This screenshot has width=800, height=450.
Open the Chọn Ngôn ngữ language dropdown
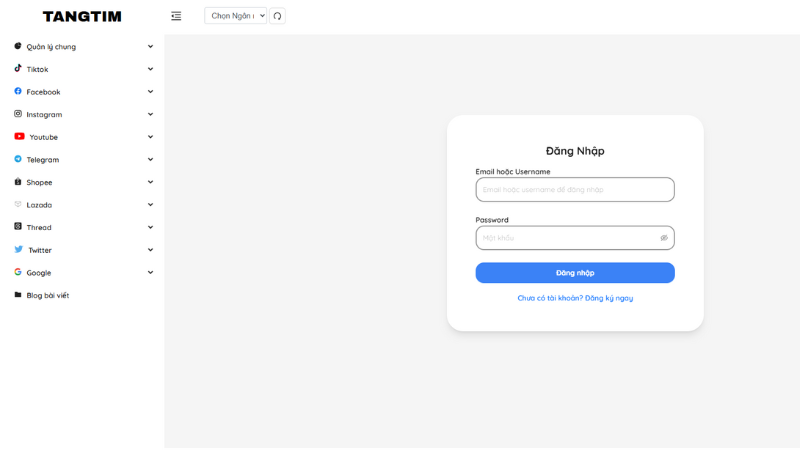click(235, 16)
